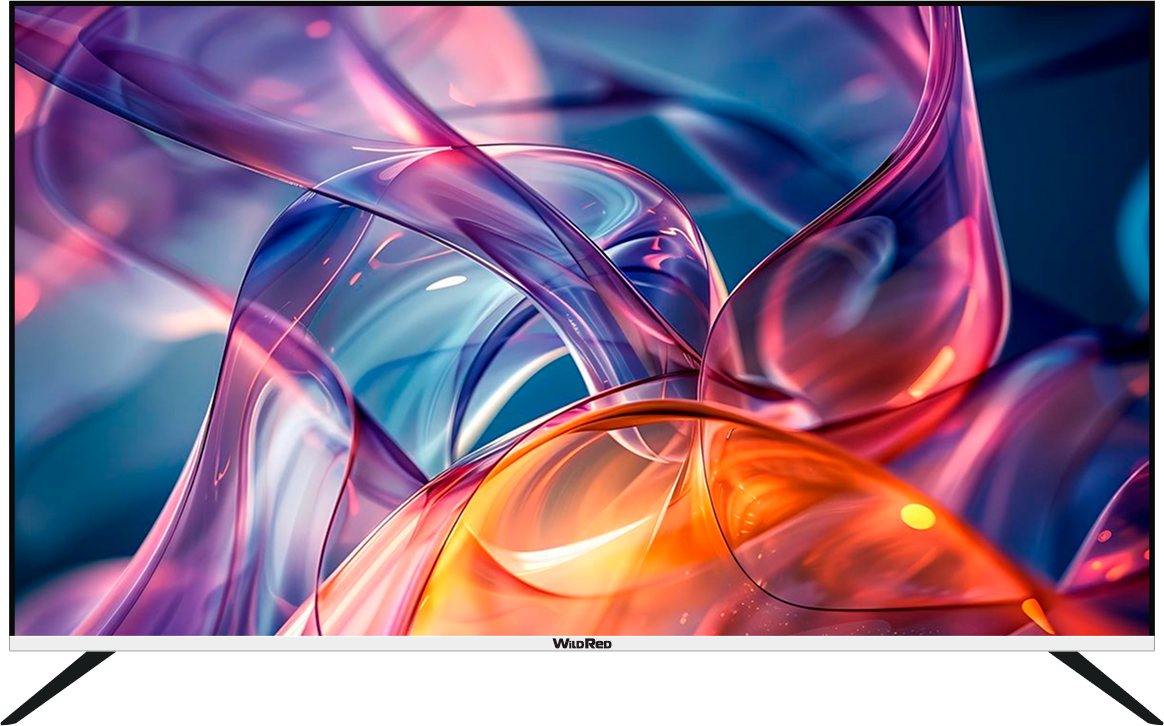Click the WildRed logo on the TV bezel
This screenshot has width=1164, height=726.
click(x=582, y=644)
